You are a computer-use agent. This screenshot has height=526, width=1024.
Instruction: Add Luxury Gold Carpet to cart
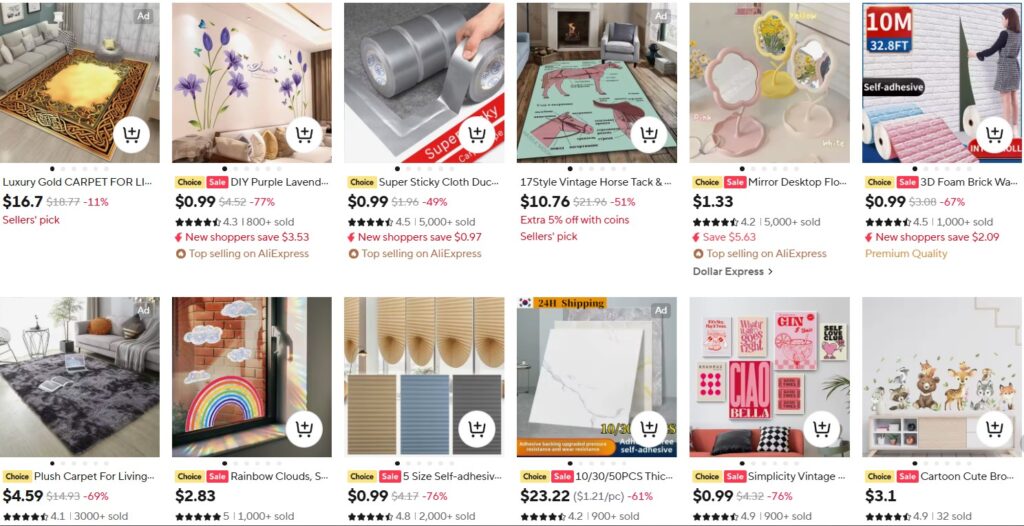pyautogui.click(x=131, y=135)
